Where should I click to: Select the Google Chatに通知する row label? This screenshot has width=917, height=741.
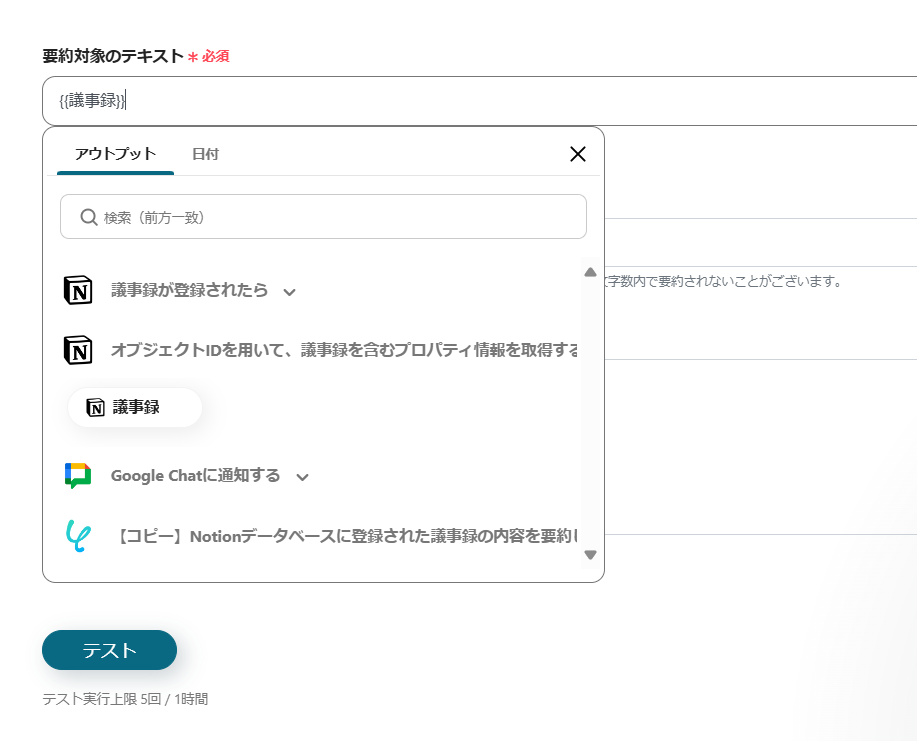(196, 475)
